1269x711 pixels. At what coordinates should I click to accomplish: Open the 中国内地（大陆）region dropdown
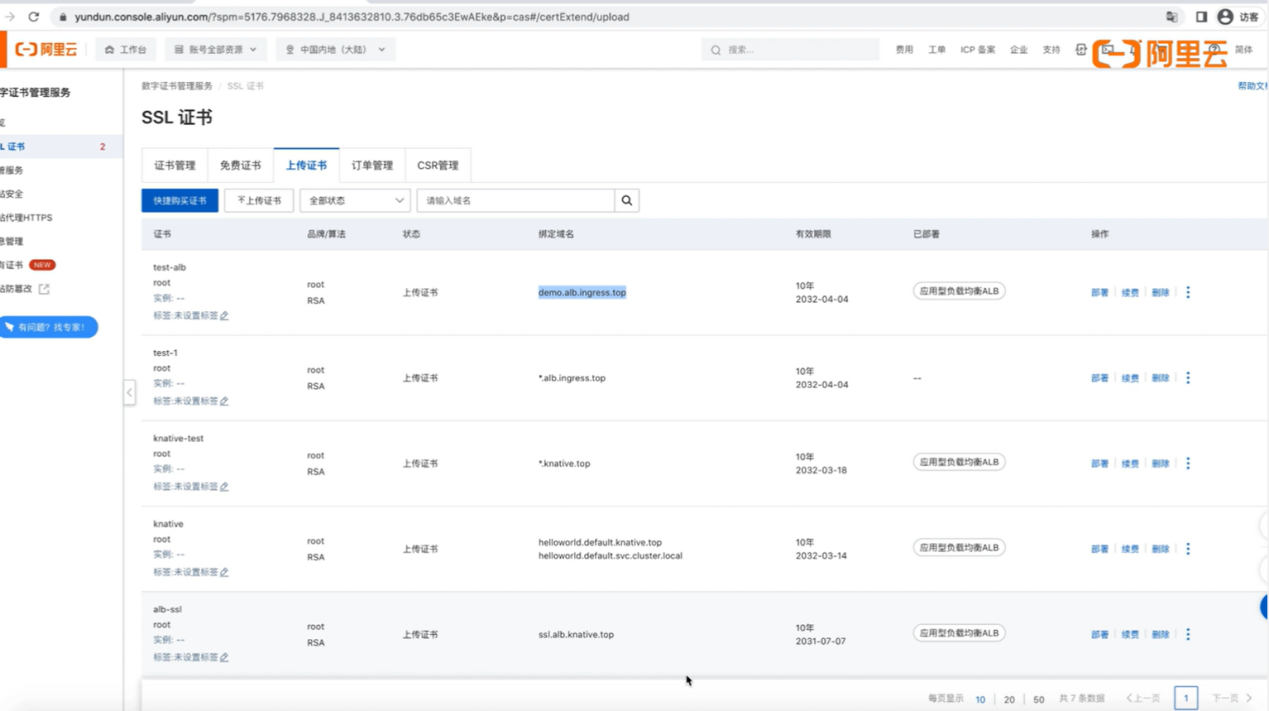click(x=335, y=49)
